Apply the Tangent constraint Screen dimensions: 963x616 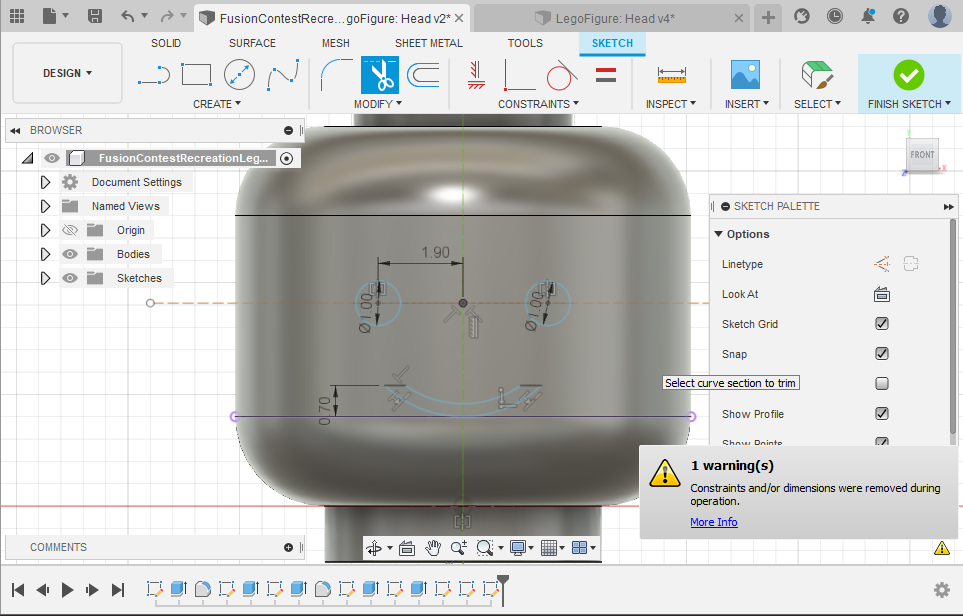562,75
